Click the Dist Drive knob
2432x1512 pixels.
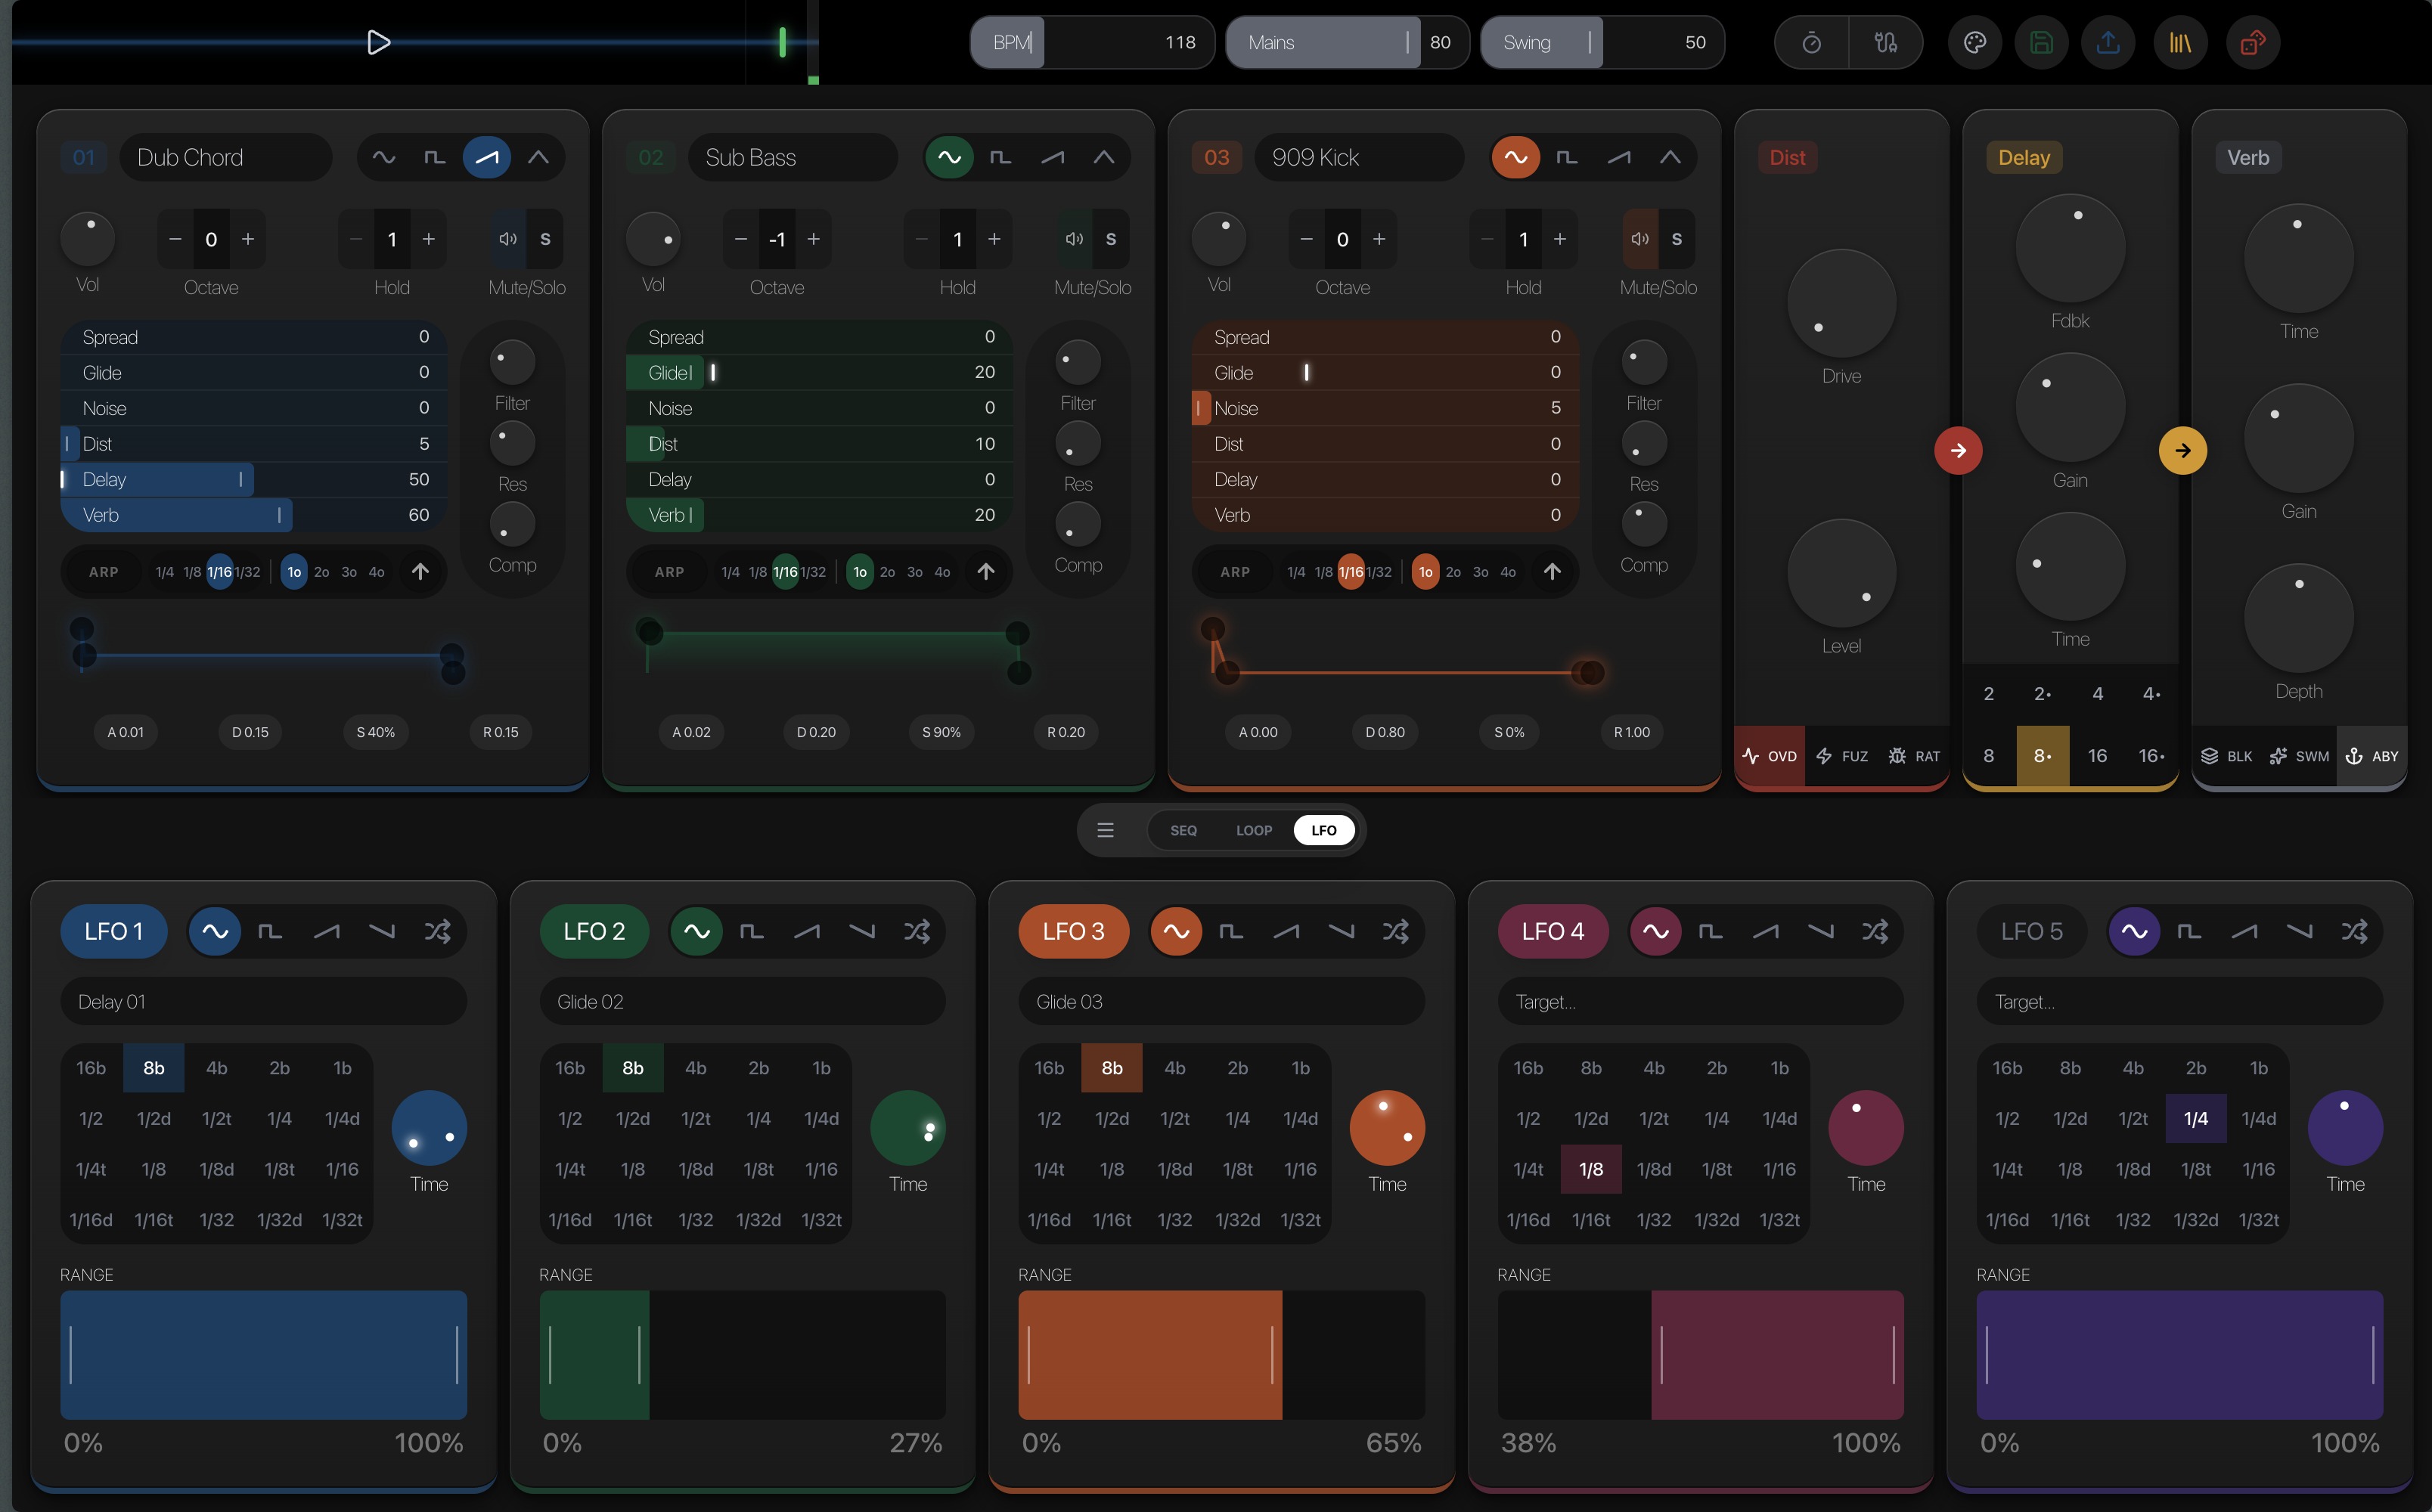(1841, 303)
